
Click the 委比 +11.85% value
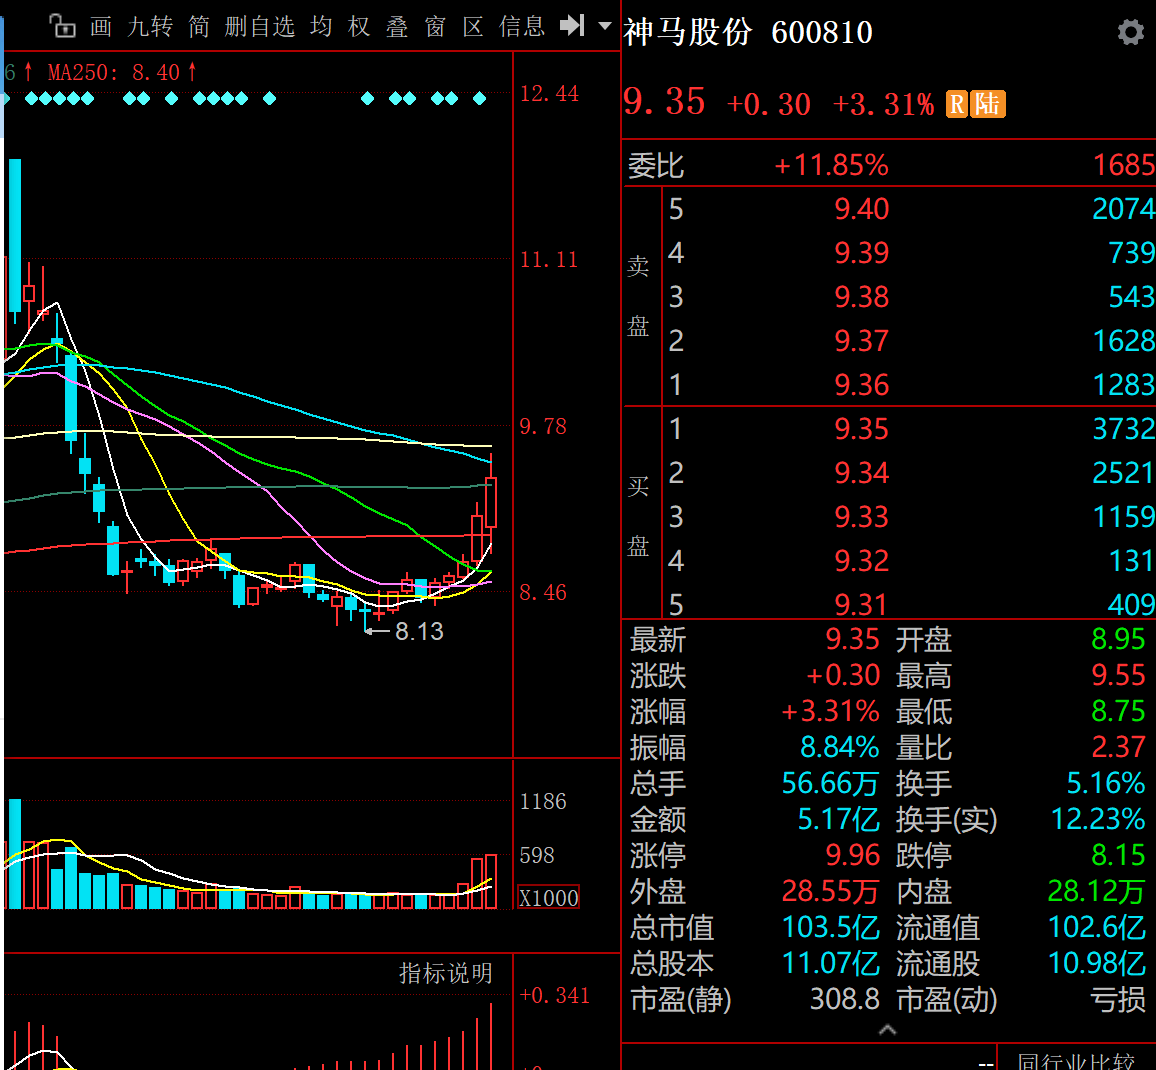(831, 165)
